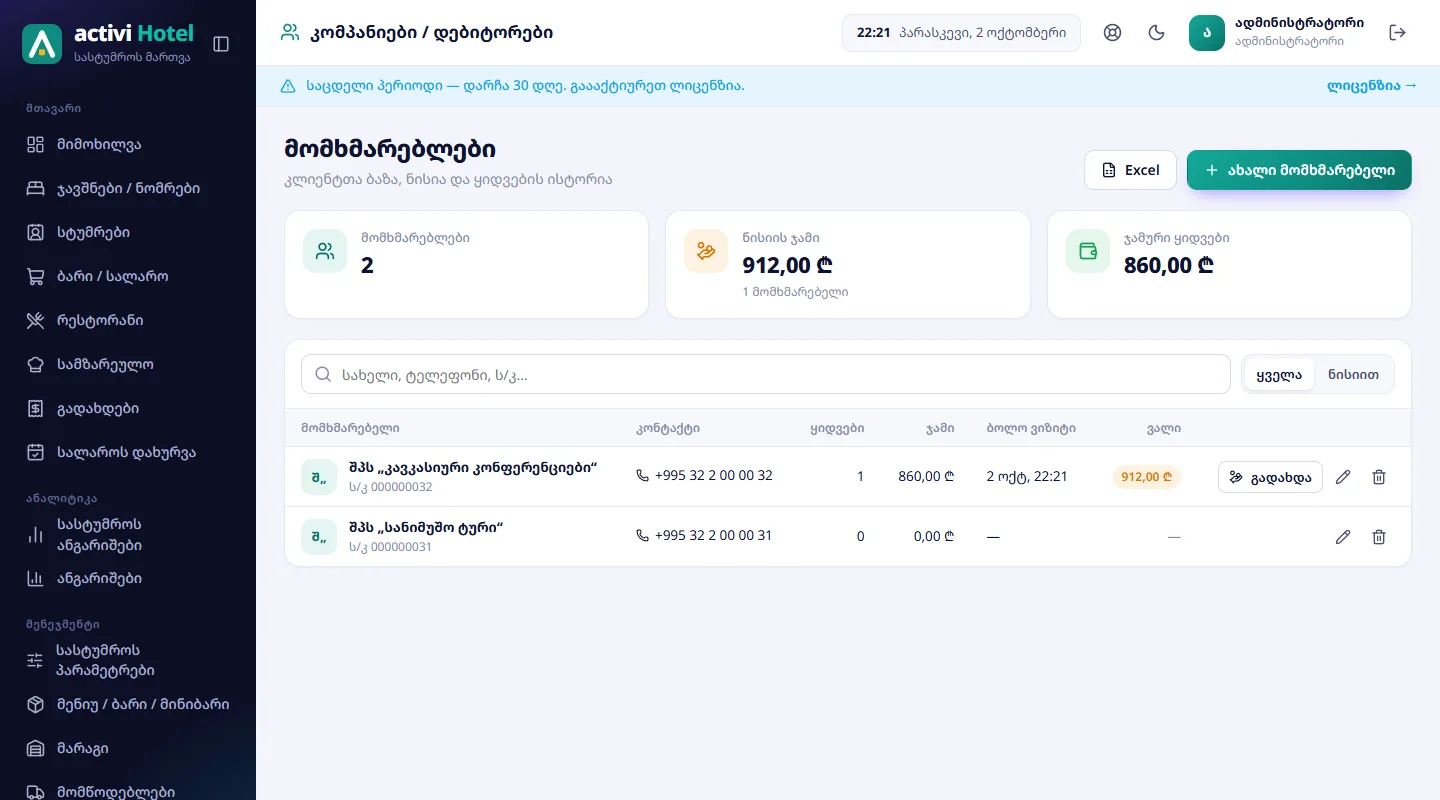The height and width of the screenshot is (800, 1440).
Task: Export the customer list to Excel
Action: (x=1130, y=170)
